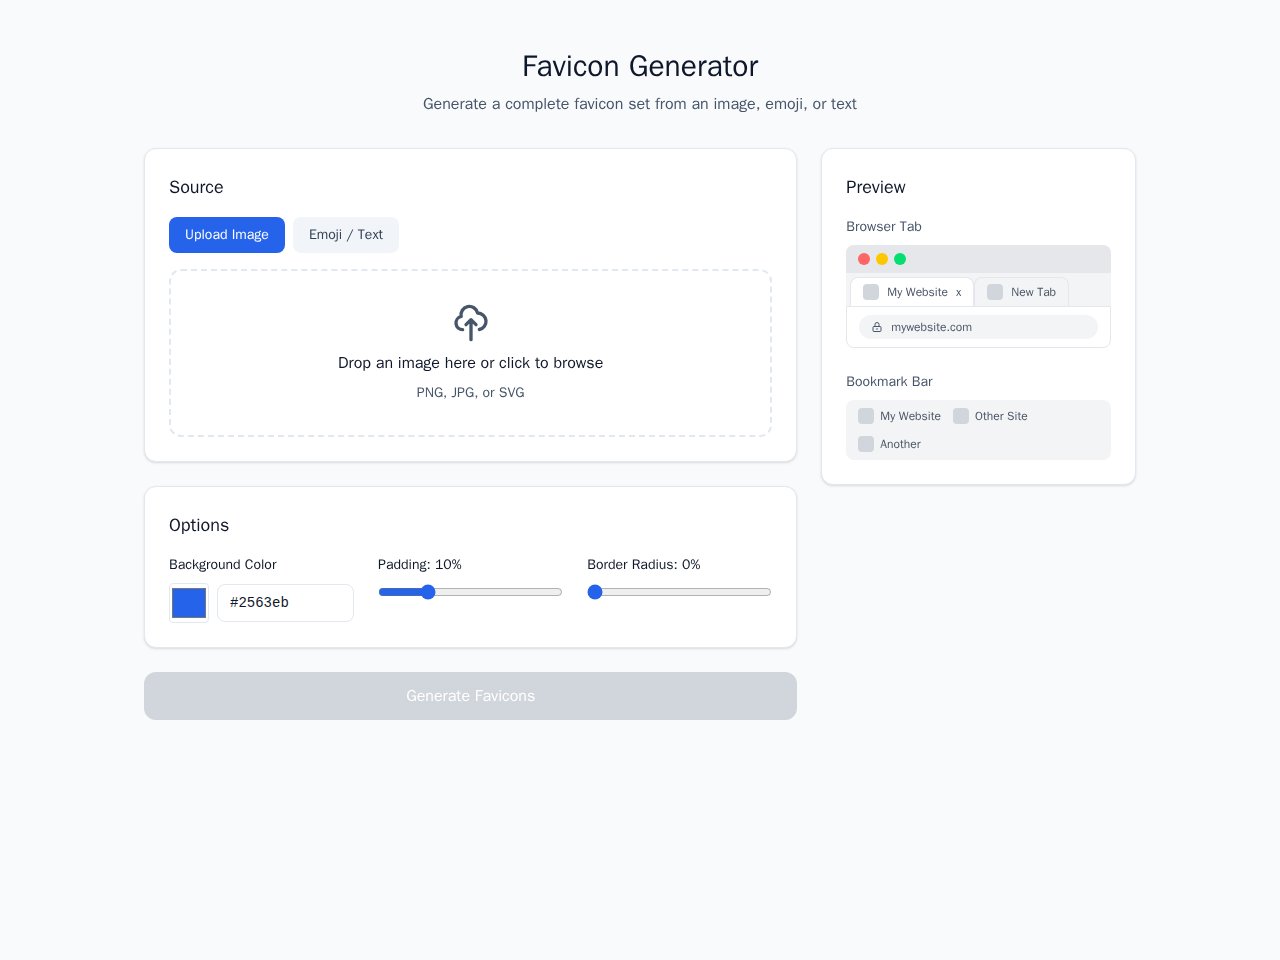Click the 'Favicon Generator' heading
The height and width of the screenshot is (960, 1280).
pyautogui.click(x=640, y=66)
